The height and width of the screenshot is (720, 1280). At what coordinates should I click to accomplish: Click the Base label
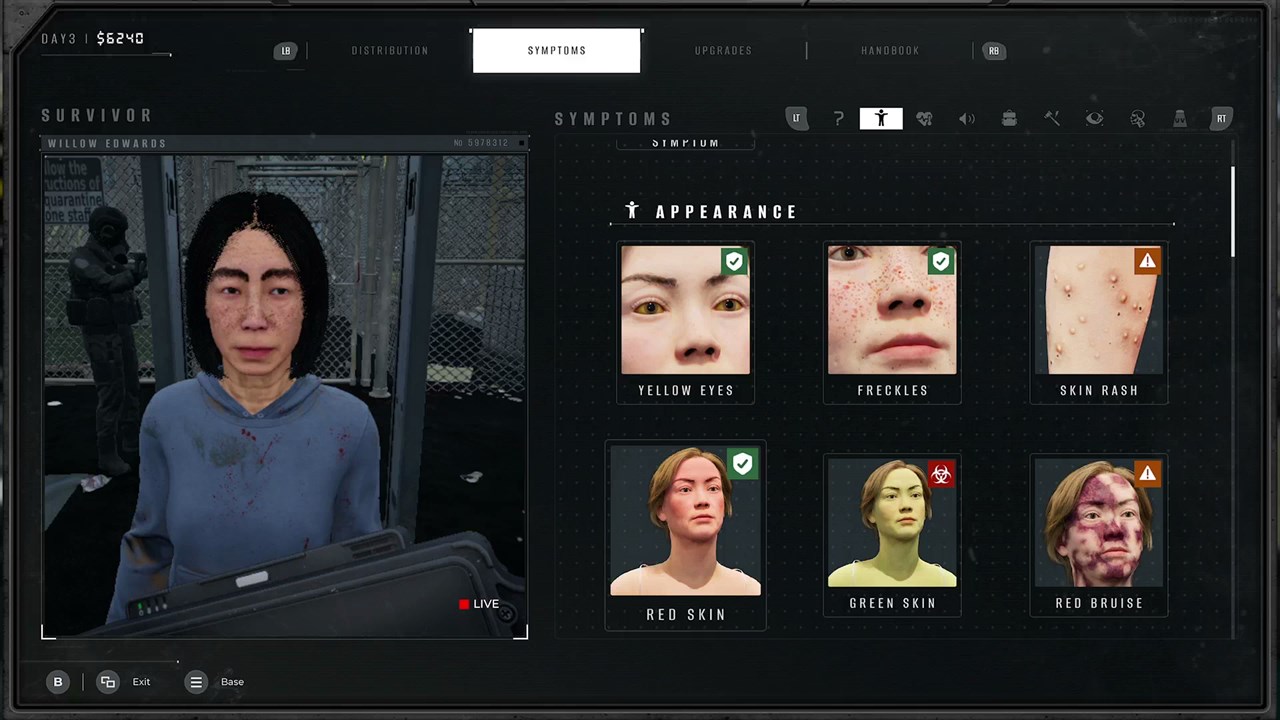(232, 682)
